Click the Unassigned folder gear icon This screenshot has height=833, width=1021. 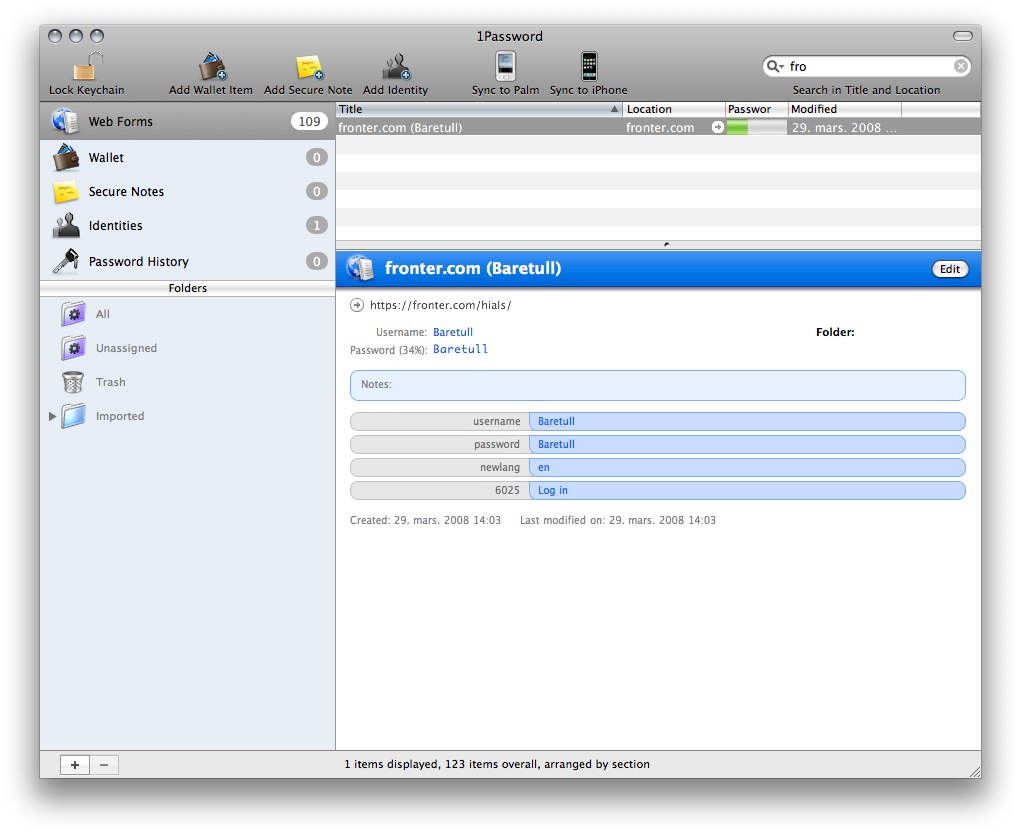point(74,348)
